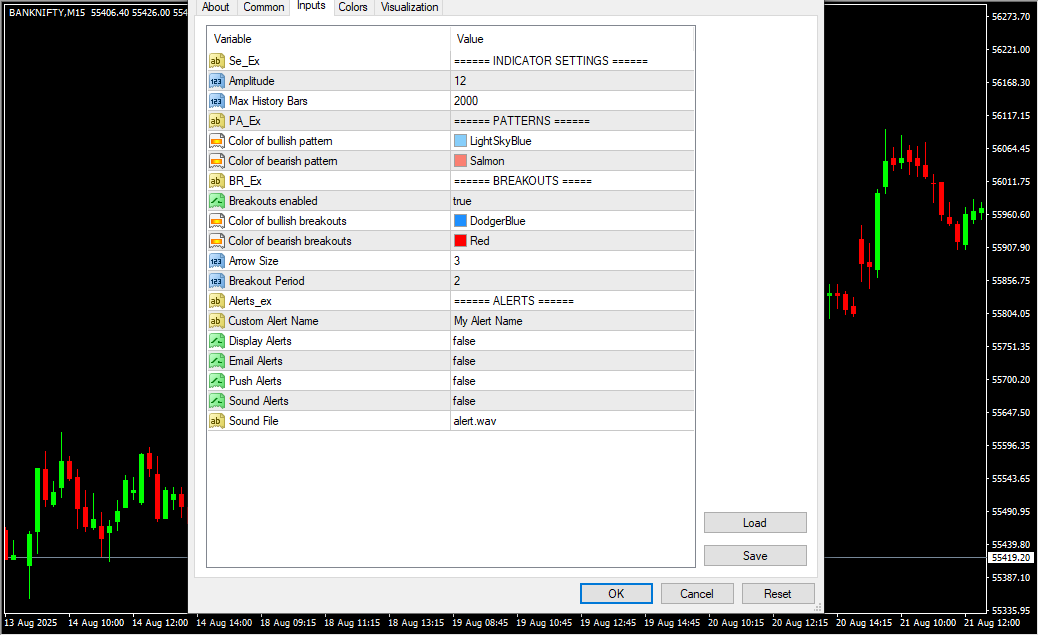Viewport: 1039px width, 636px height.
Task: Toggle the Display Alerts false value
Action: point(570,341)
